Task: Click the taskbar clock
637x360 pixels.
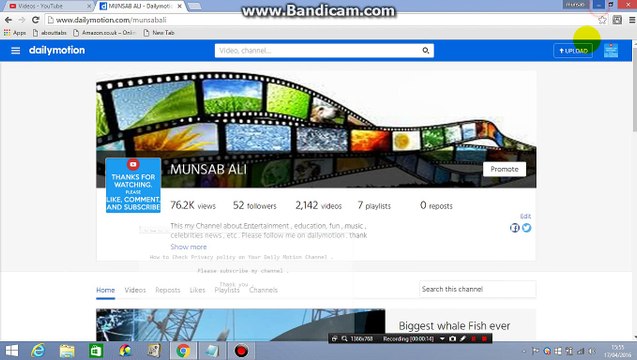Action: point(618,351)
